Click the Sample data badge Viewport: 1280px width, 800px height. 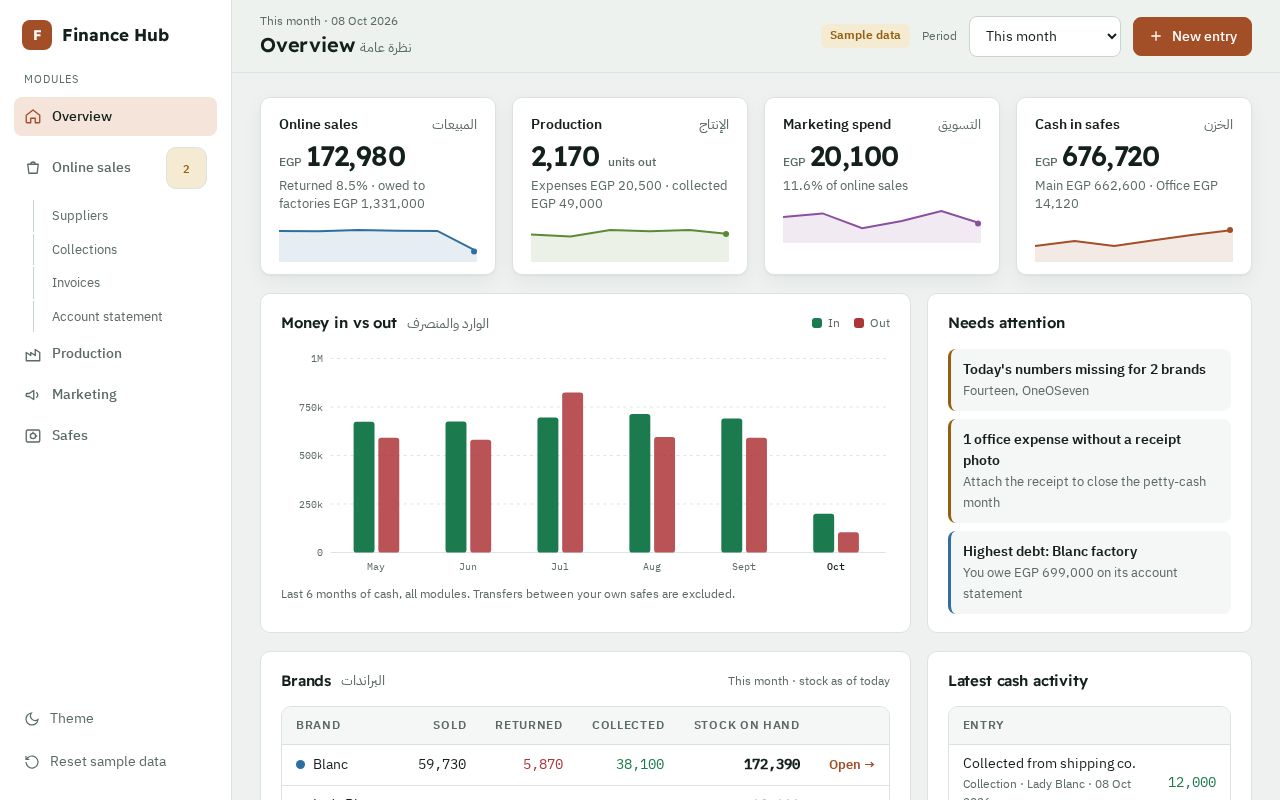click(865, 36)
